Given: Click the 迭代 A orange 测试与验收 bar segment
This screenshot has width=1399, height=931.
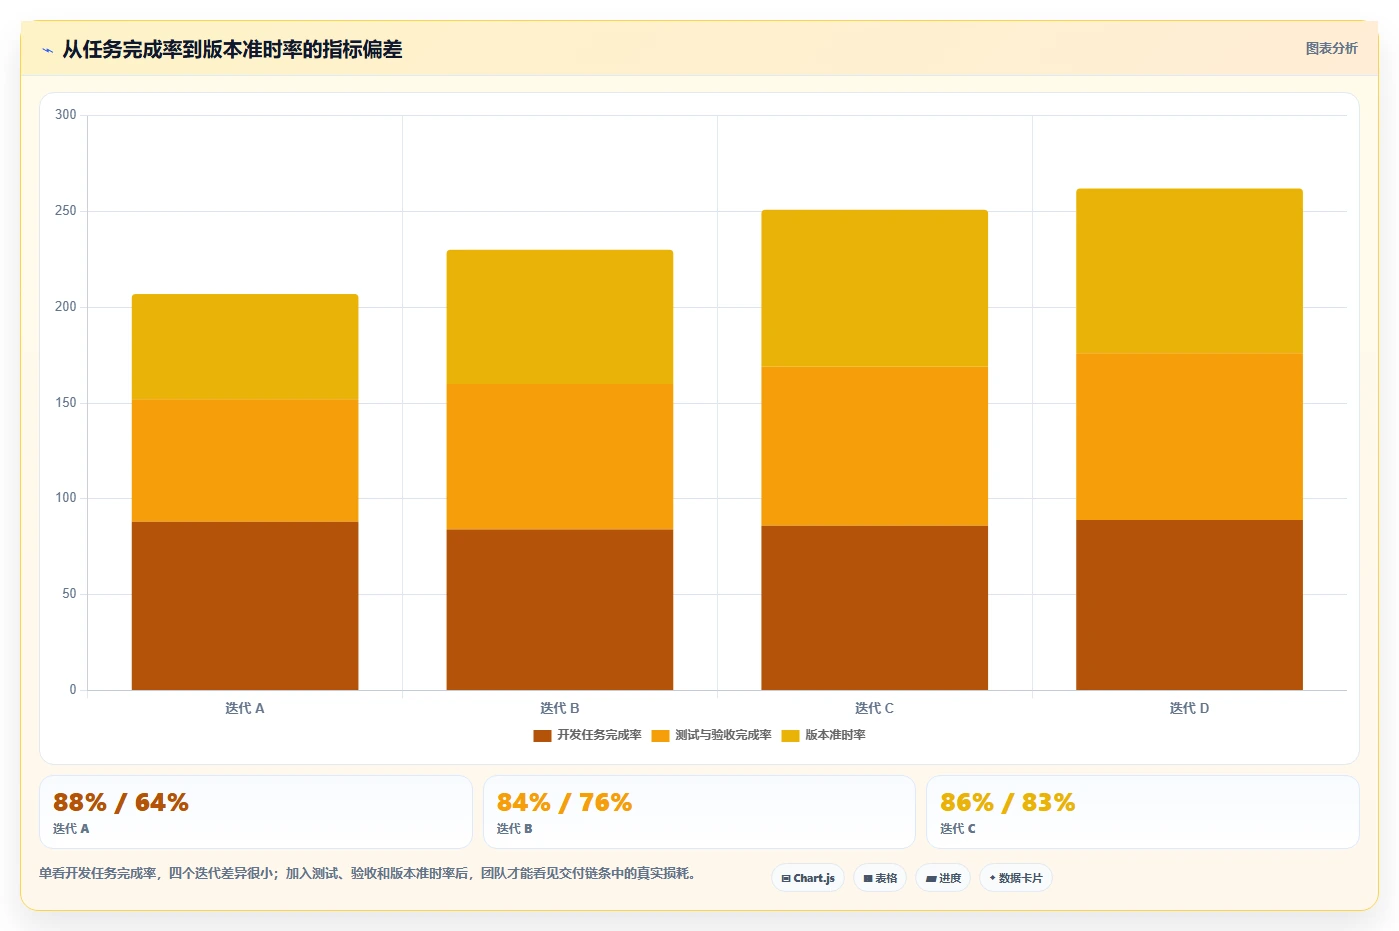Looking at the screenshot, I should click(x=245, y=461).
